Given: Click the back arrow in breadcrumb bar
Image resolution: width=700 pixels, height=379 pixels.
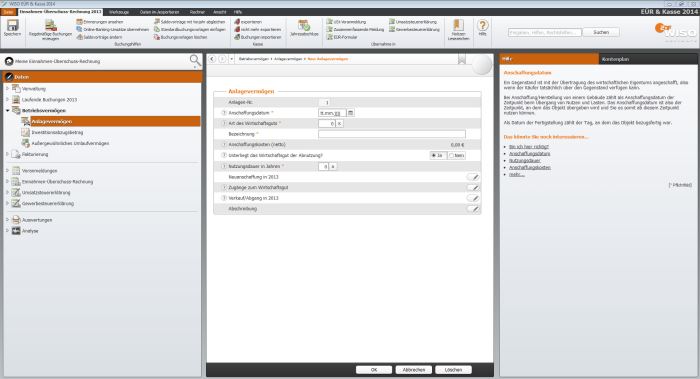Looking at the screenshot, I should click(x=212, y=59).
